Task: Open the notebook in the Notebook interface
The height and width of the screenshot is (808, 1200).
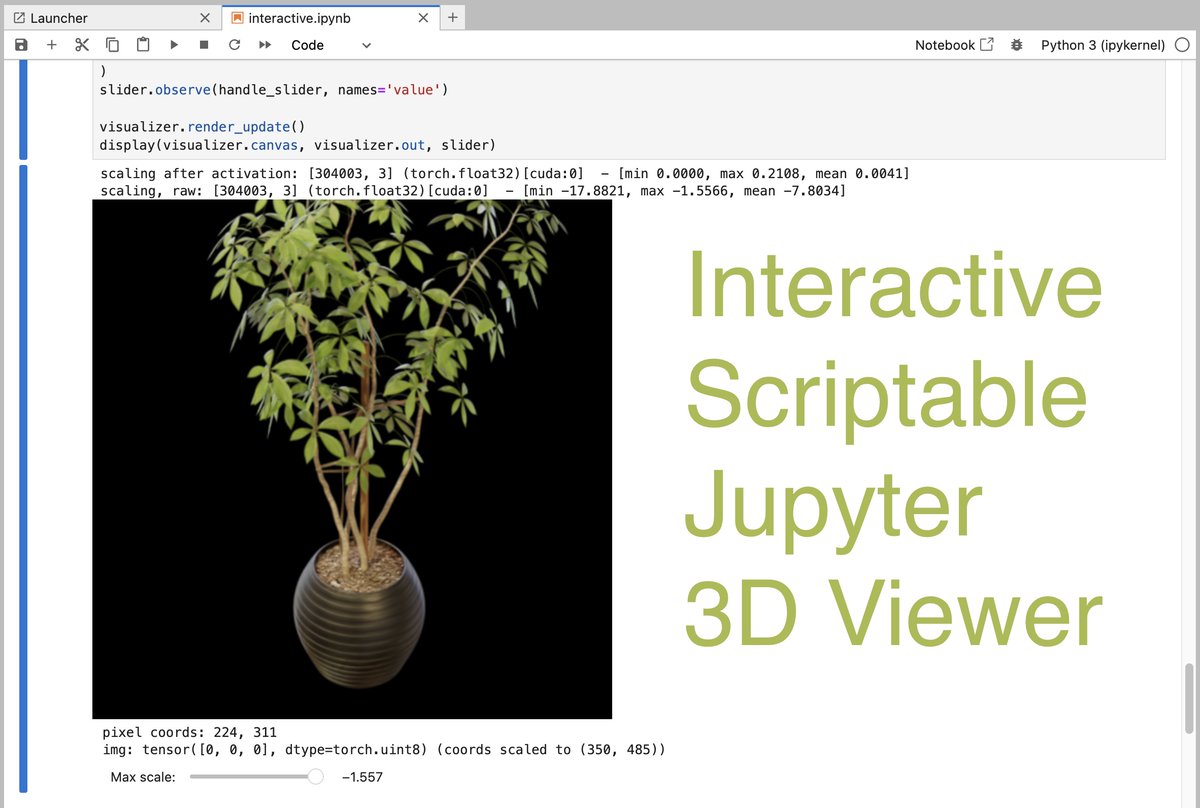Action: pos(954,45)
